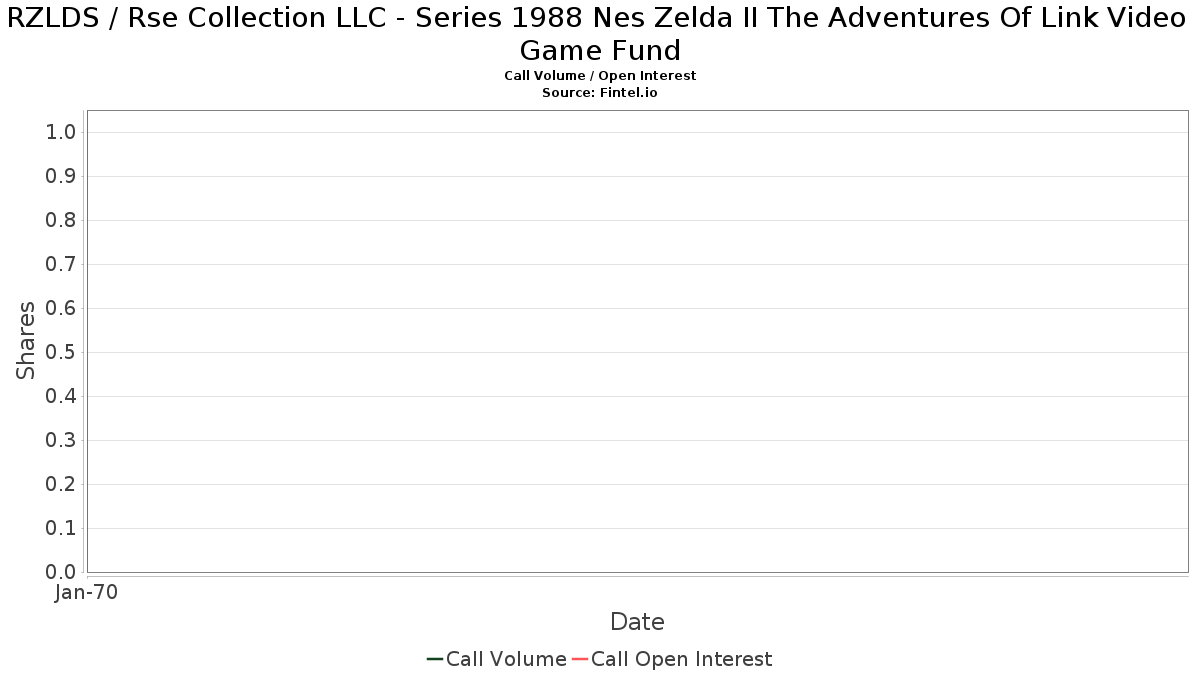Click the dark Call Volume line swatch
Image resolution: width=1200 pixels, height=675 pixels.
pos(434,659)
